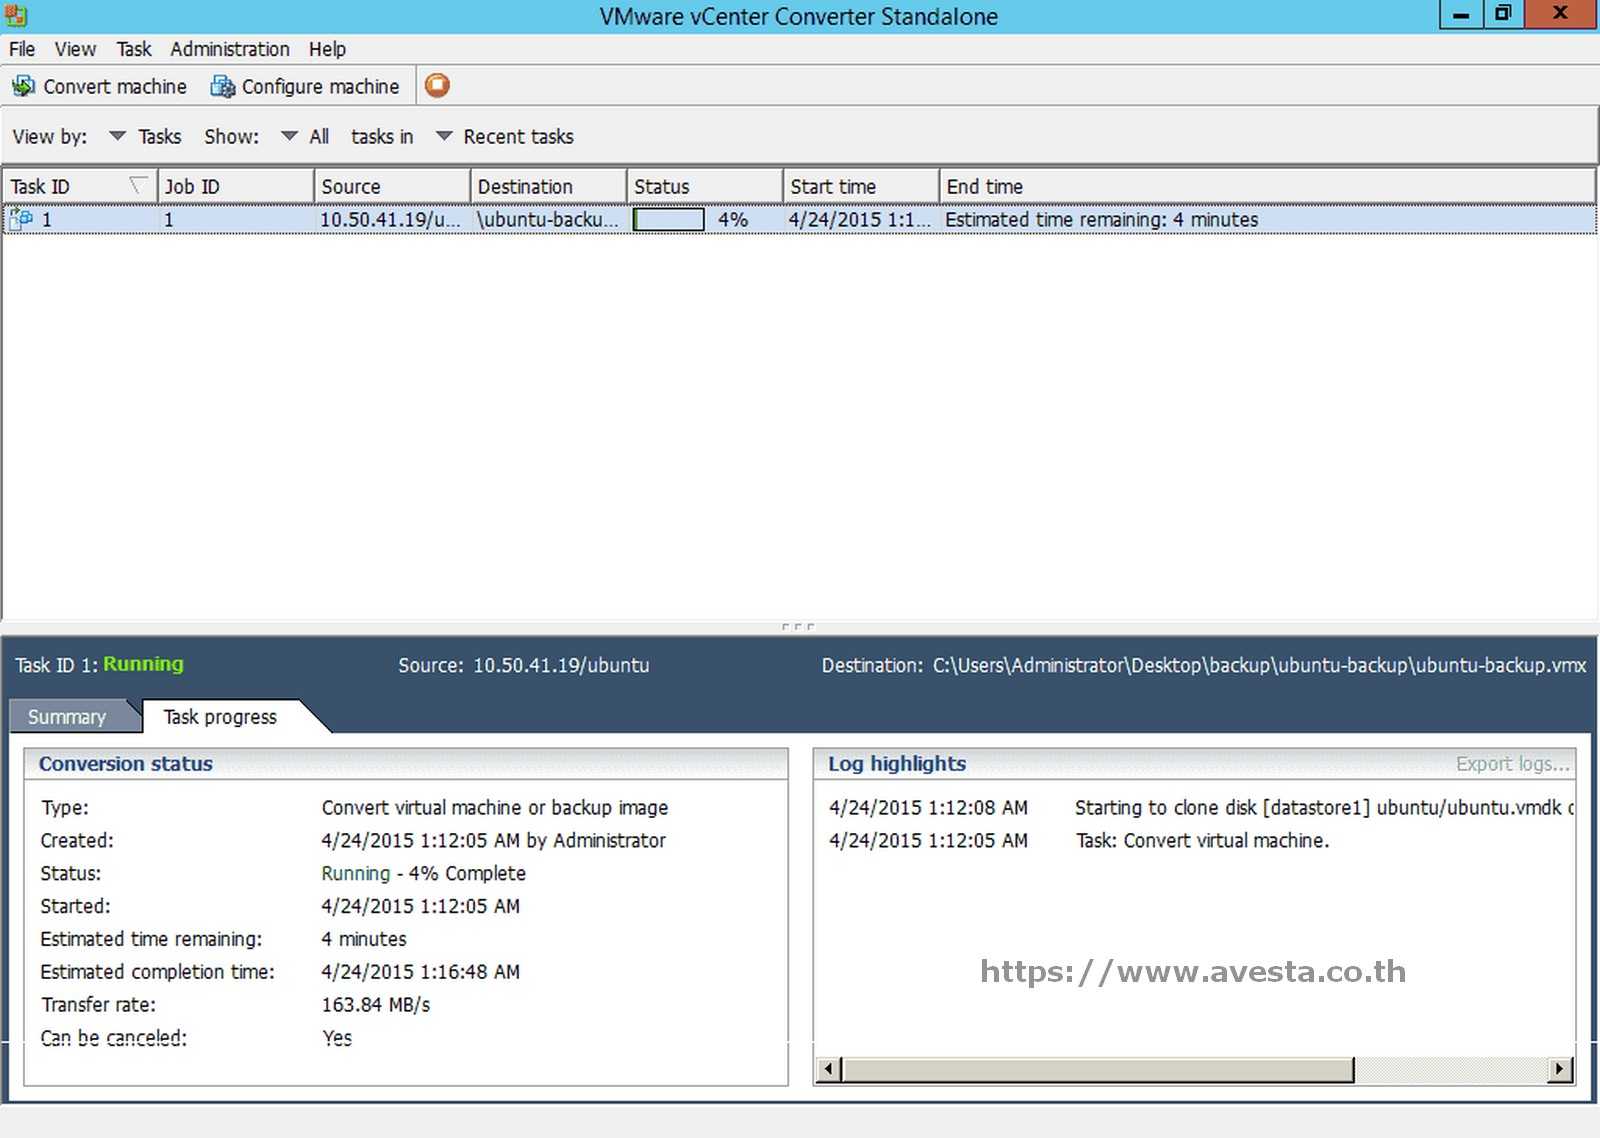The image size is (1600, 1138).
Task: Open the Help menu
Action: click(325, 48)
